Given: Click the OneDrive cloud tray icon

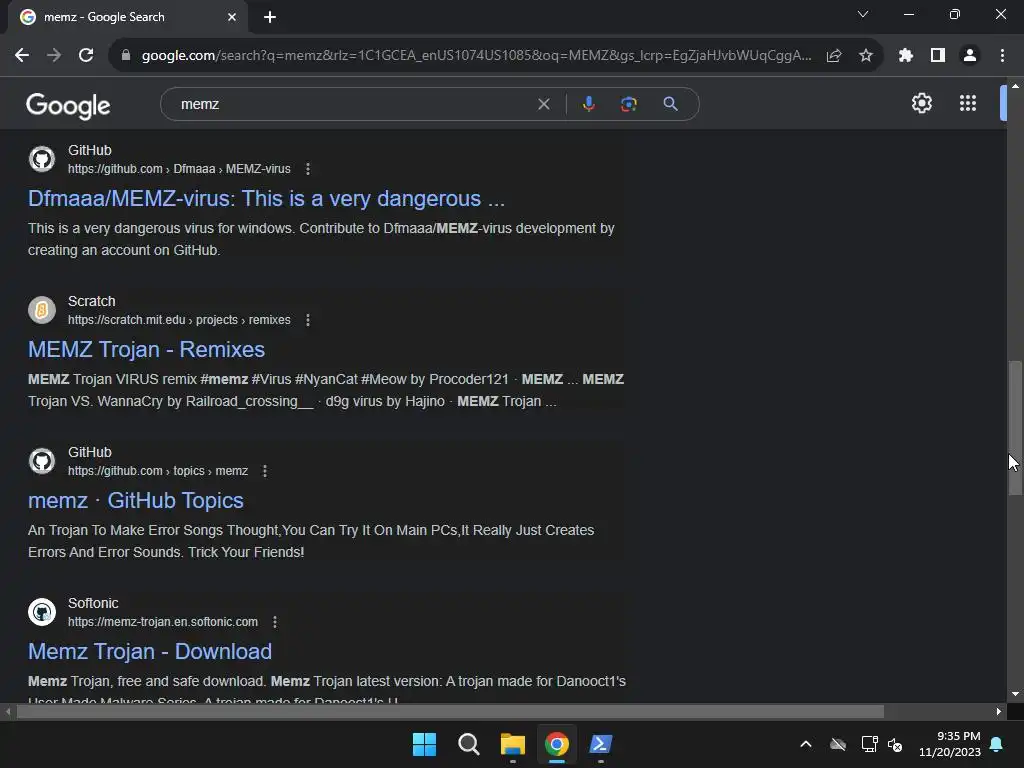Looking at the screenshot, I should click(x=838, y=744).
